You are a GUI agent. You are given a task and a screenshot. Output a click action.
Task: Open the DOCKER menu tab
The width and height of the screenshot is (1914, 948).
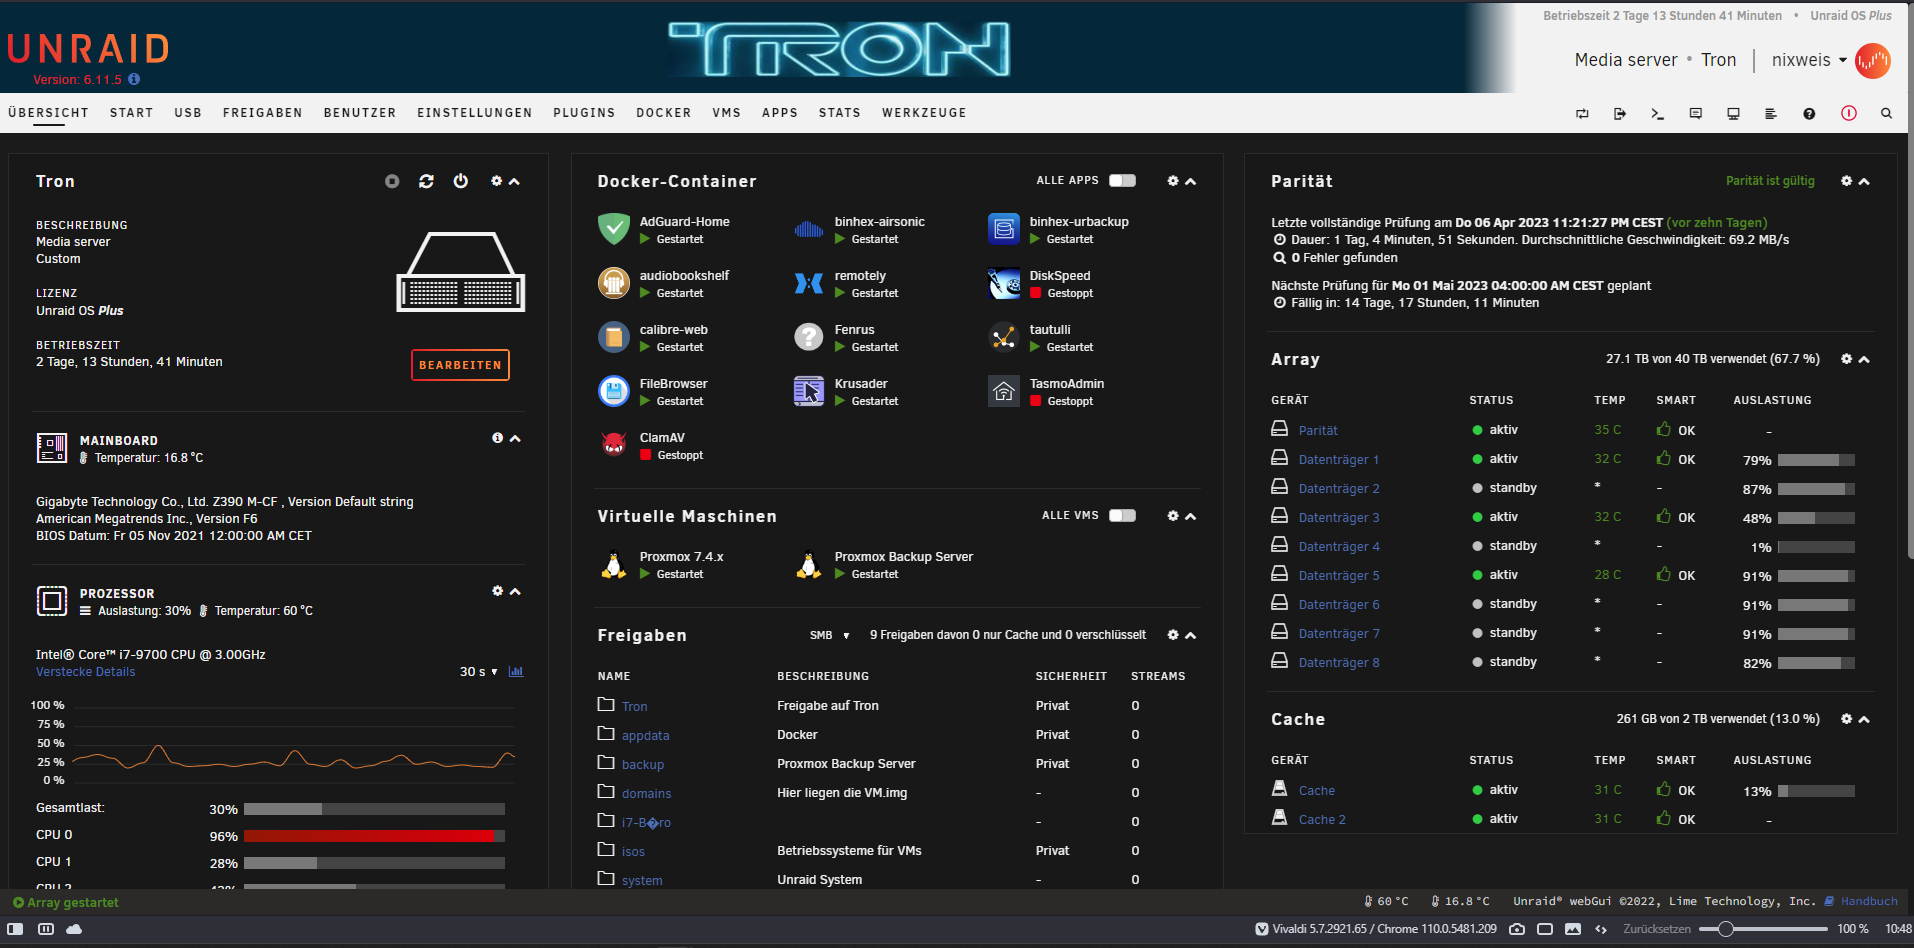pos(664,113)
